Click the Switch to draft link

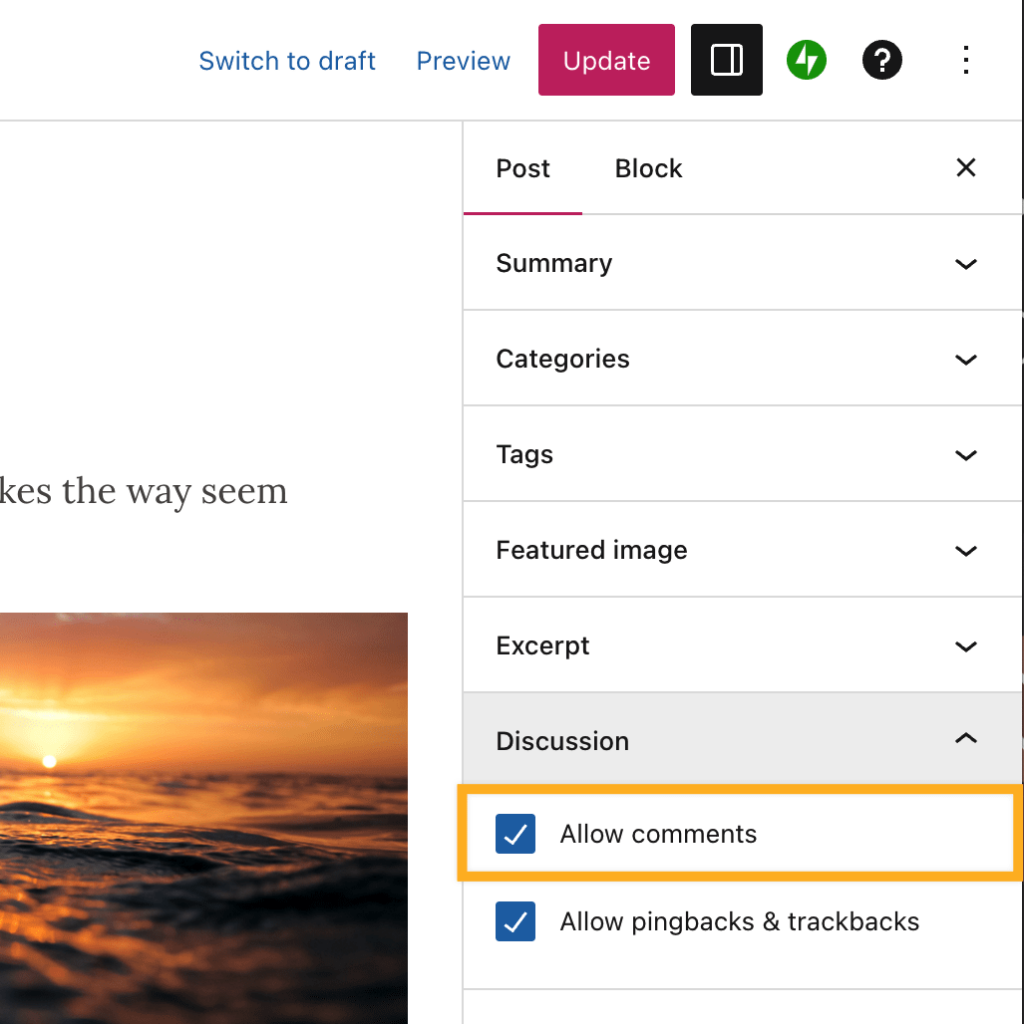click(287, 60)
